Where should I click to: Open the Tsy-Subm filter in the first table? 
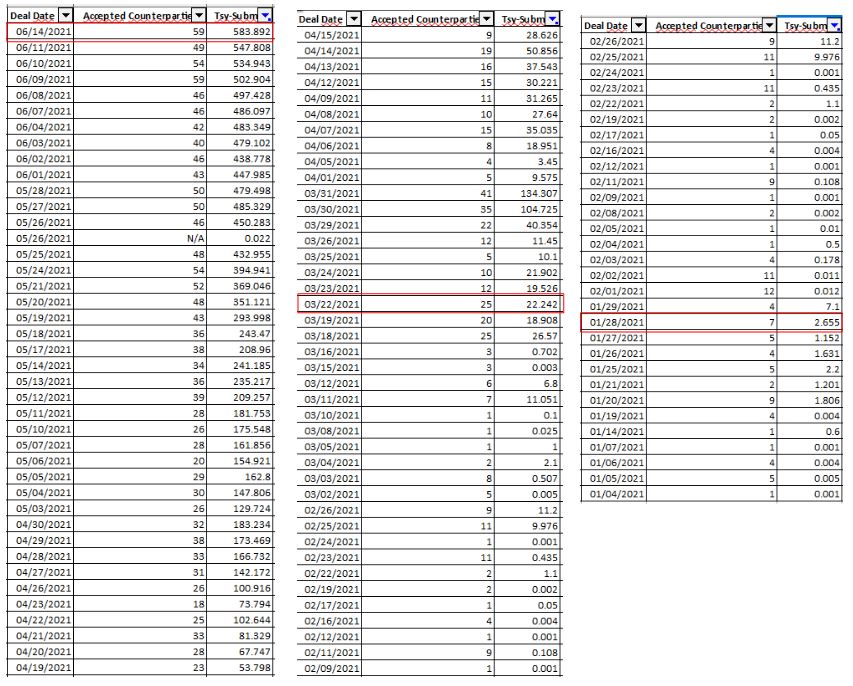click(264, 15)
